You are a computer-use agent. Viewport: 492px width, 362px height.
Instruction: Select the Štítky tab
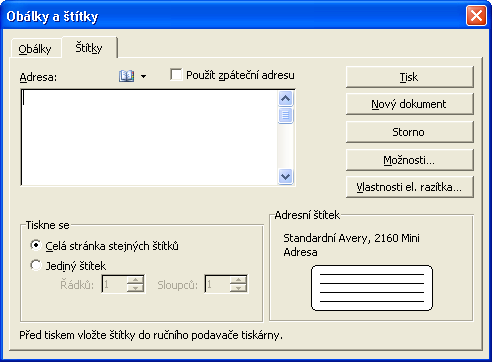pyautogui.click(x=89, y=48)
